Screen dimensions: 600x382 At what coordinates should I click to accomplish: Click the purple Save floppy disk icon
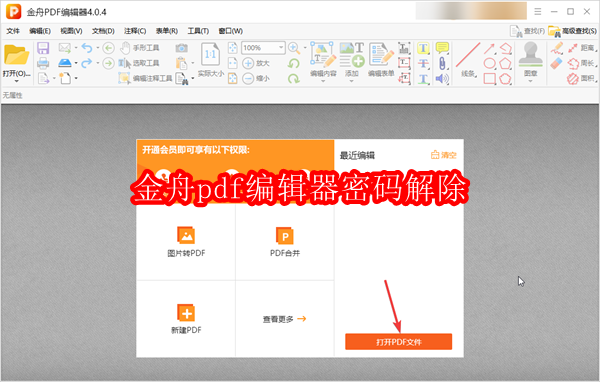[x=43, y=48]
